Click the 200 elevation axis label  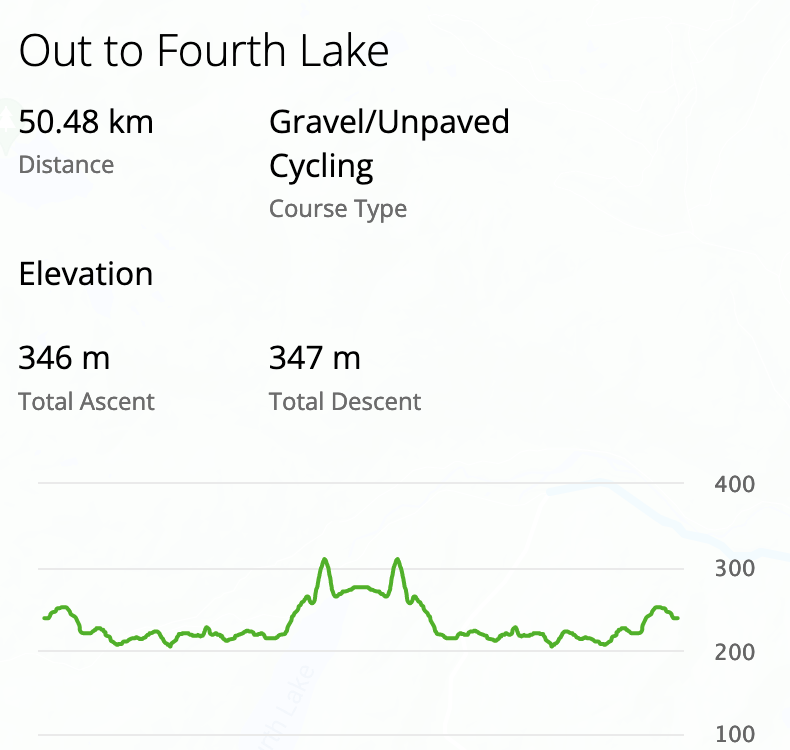pyautogui.click(x=735, y=652)
